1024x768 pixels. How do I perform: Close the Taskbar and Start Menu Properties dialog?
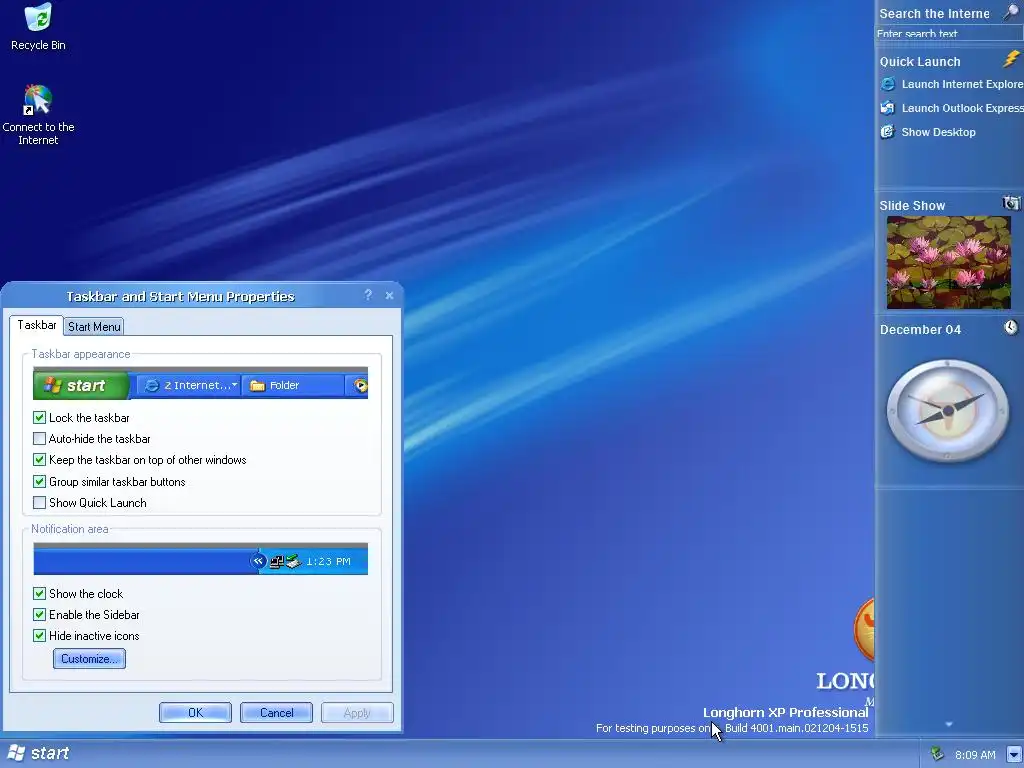(389, 296)
